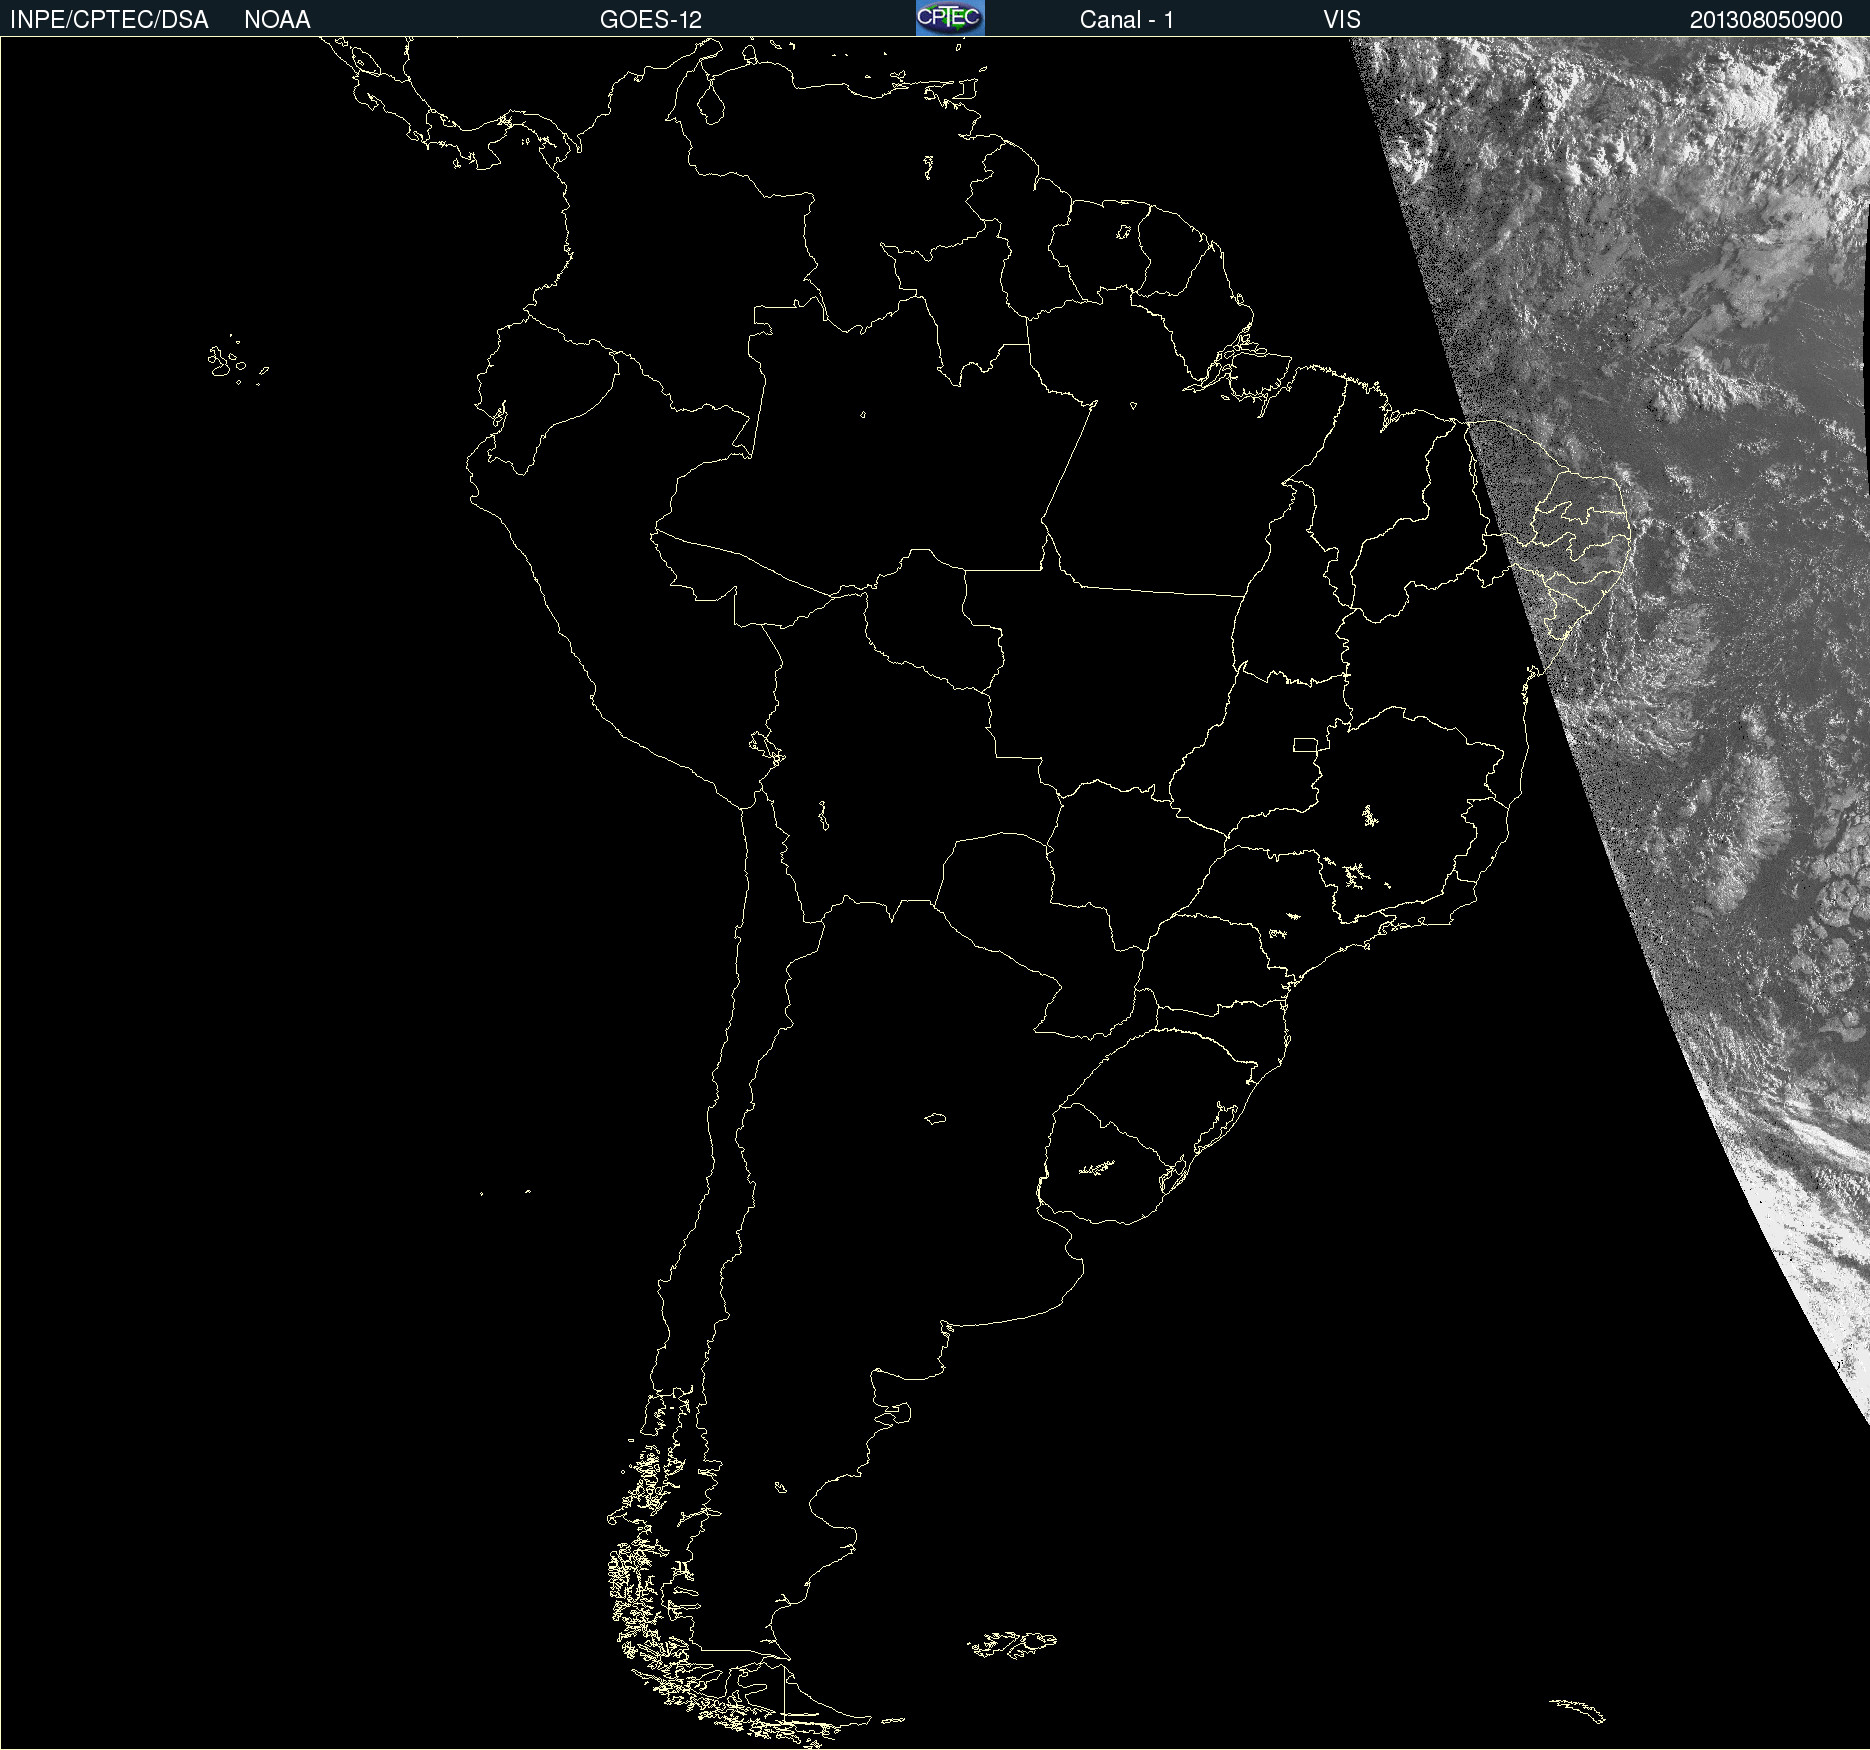1870x1750 pixels.
Task: Click the NOAA label
Action: (x=277, y=20)
